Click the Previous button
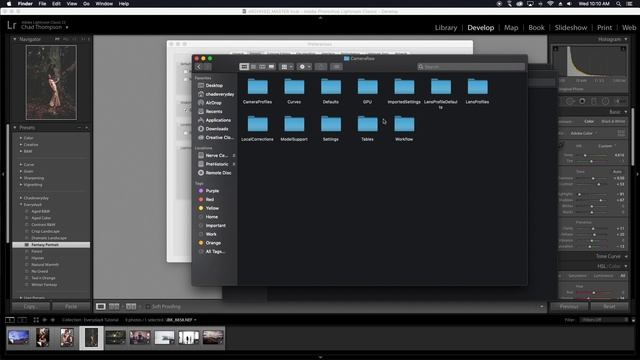 point(569,307)
